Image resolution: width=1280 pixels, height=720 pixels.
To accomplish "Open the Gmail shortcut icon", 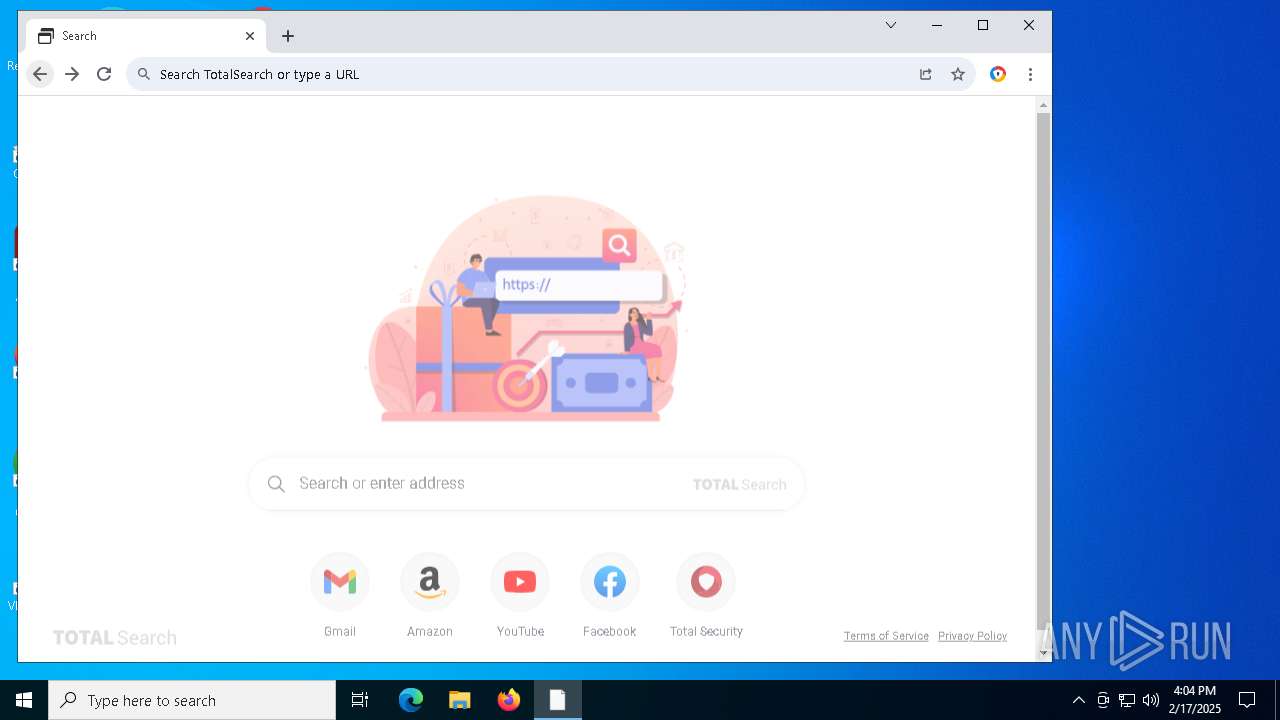I will [340, 582].
